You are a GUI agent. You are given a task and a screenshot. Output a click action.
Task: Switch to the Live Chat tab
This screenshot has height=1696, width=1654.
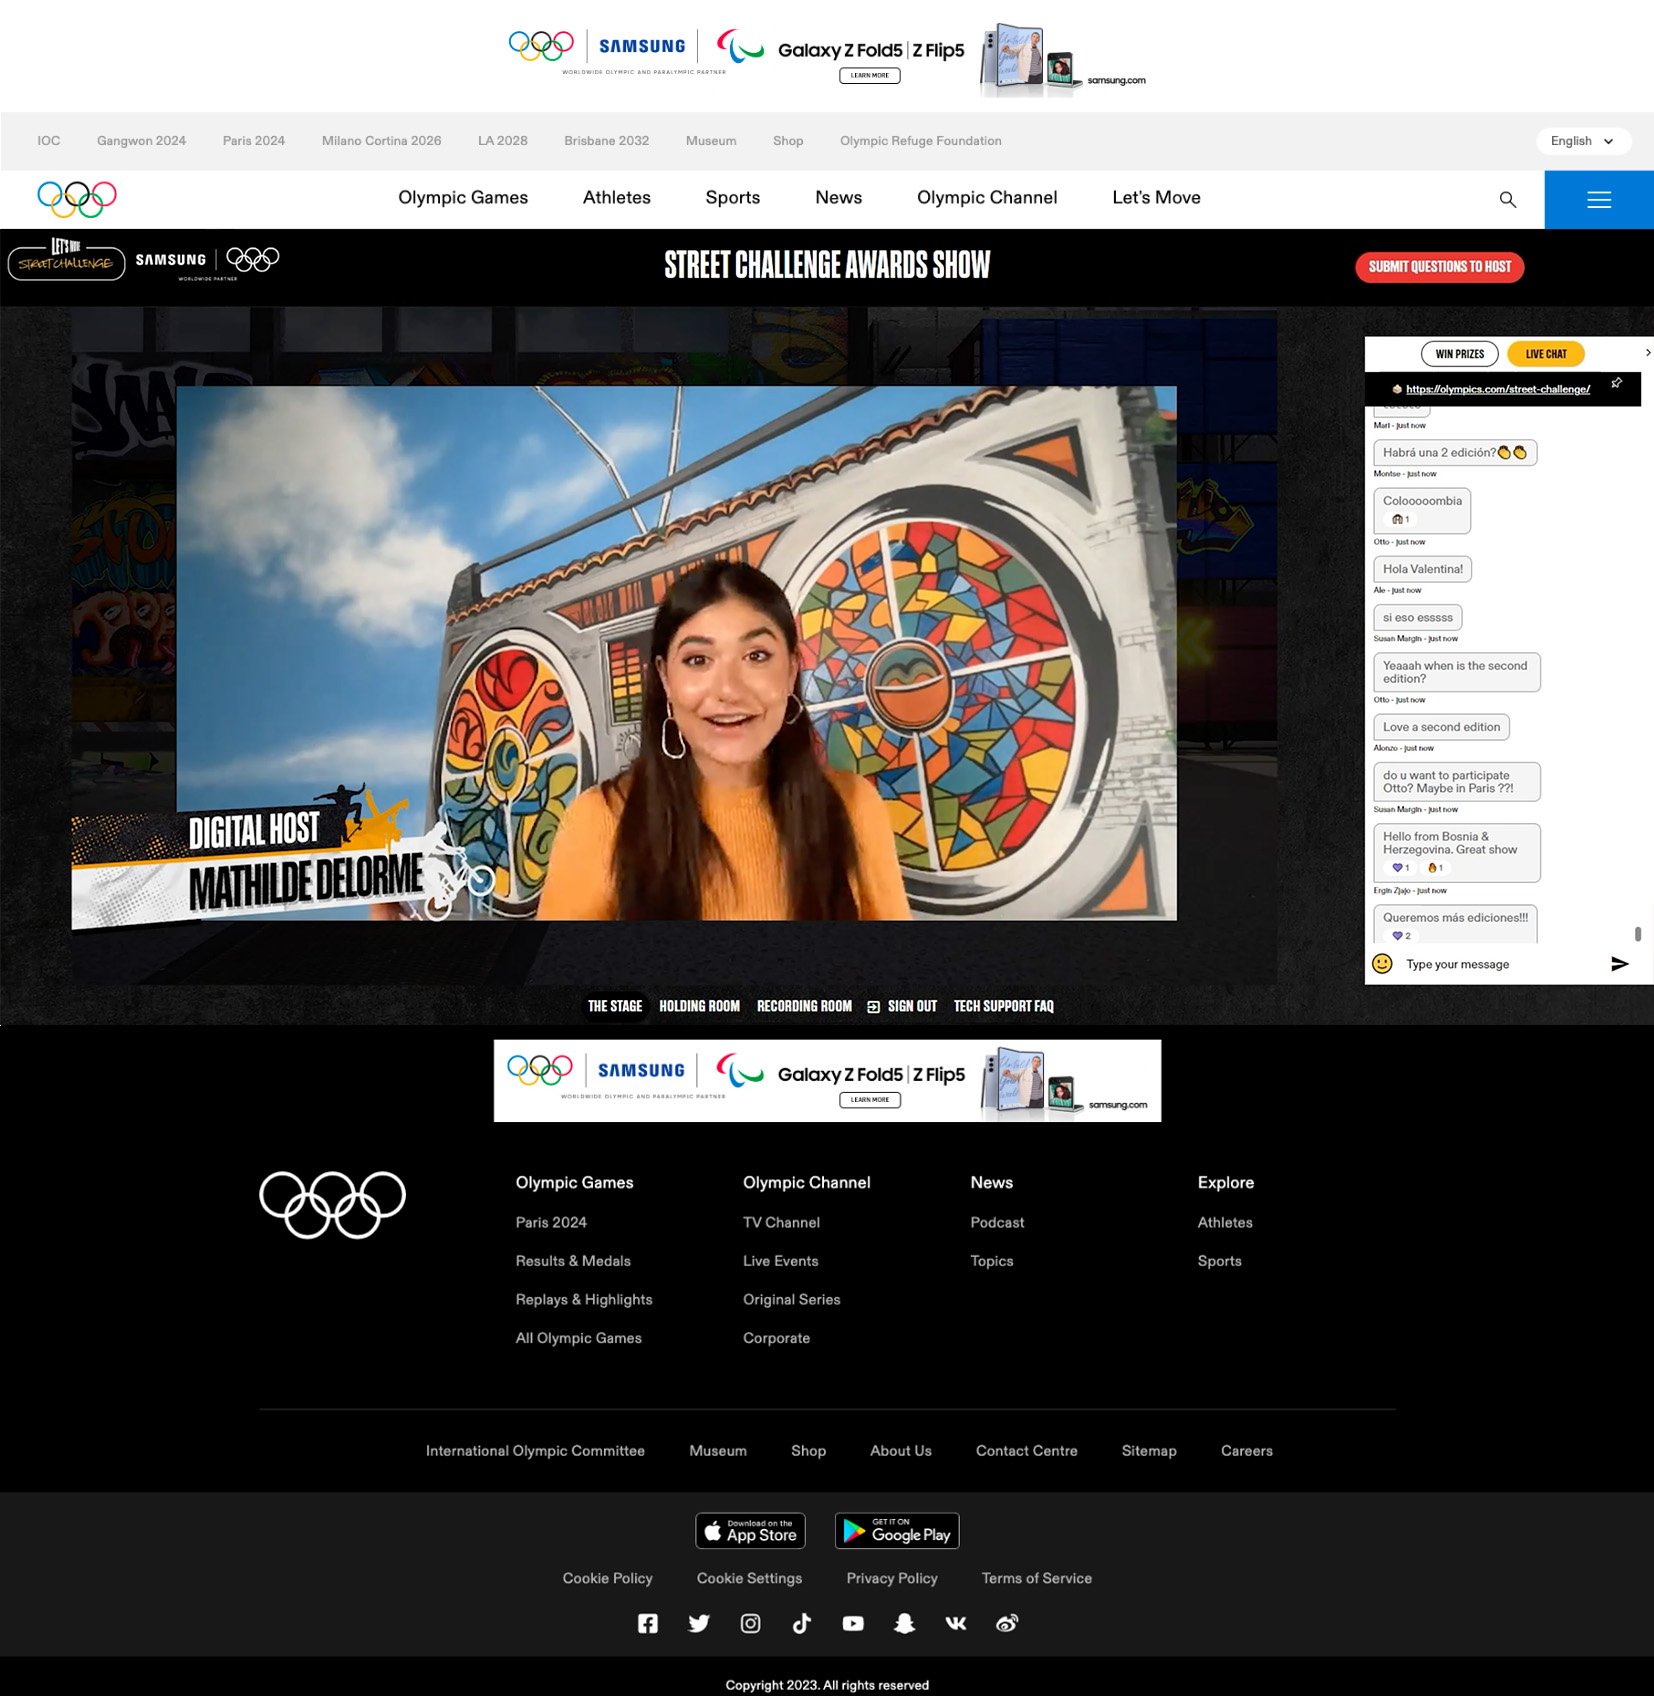point(1545,354)
